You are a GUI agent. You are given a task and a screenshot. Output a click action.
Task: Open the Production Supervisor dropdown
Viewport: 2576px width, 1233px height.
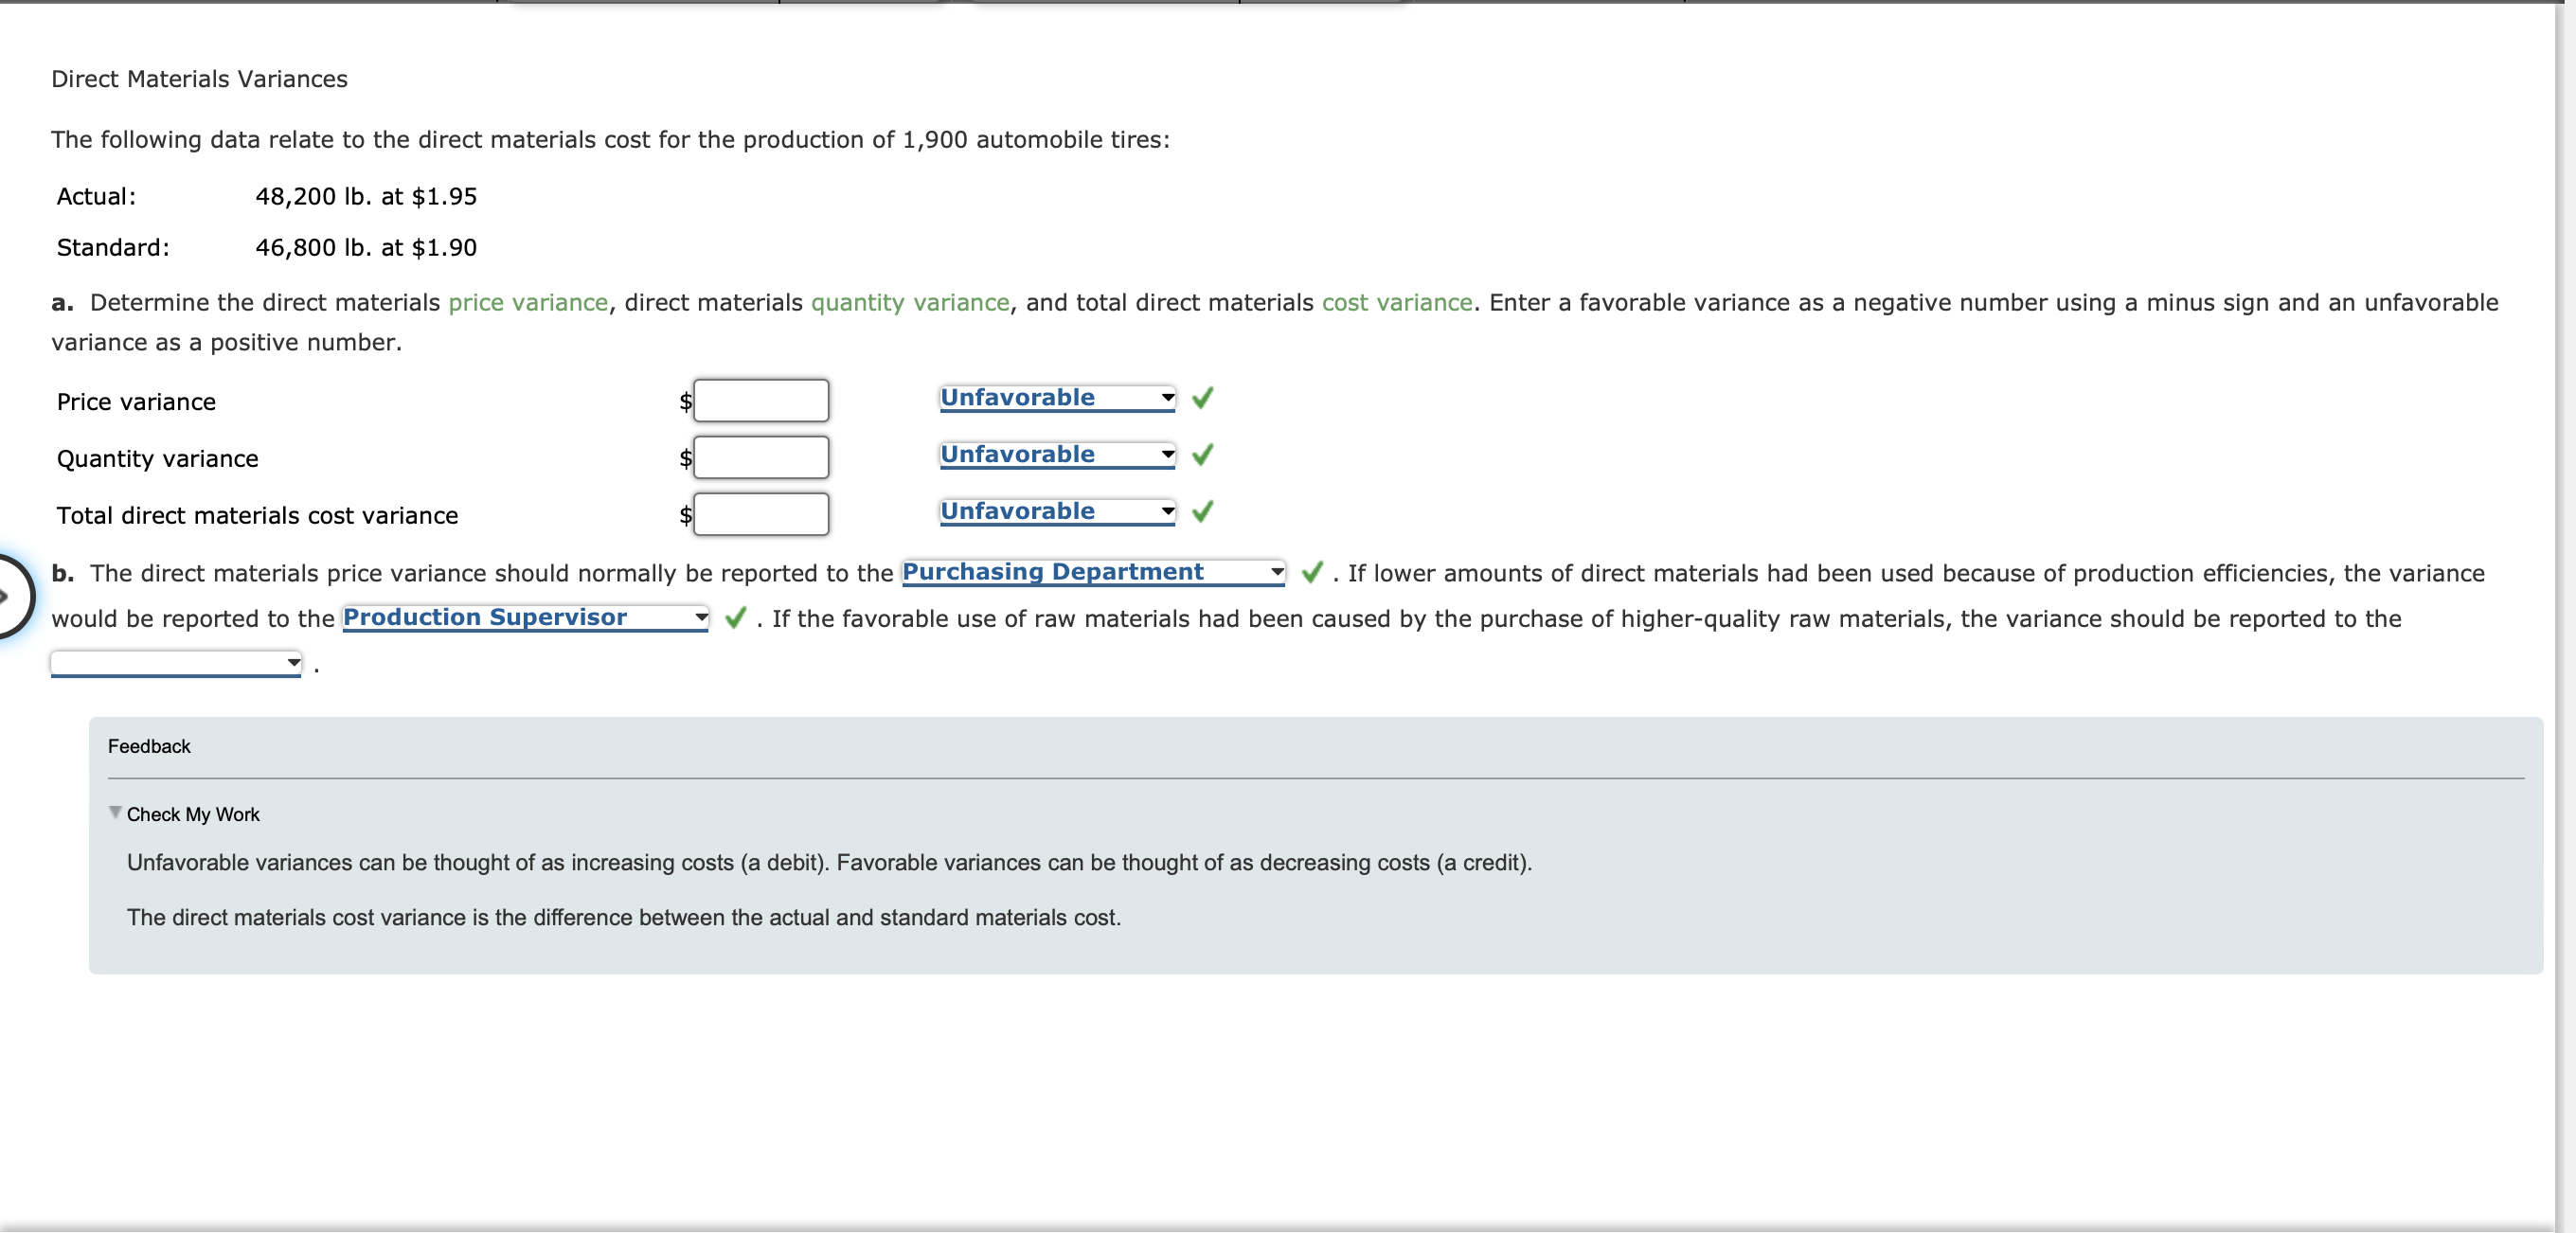tap(525, 618)
